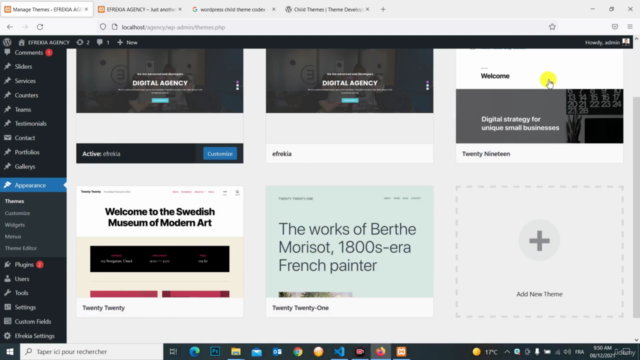This screenshot has width=640, height=360.
Task: Open XAMPP from taskbar
Action: tap(401, 351)
